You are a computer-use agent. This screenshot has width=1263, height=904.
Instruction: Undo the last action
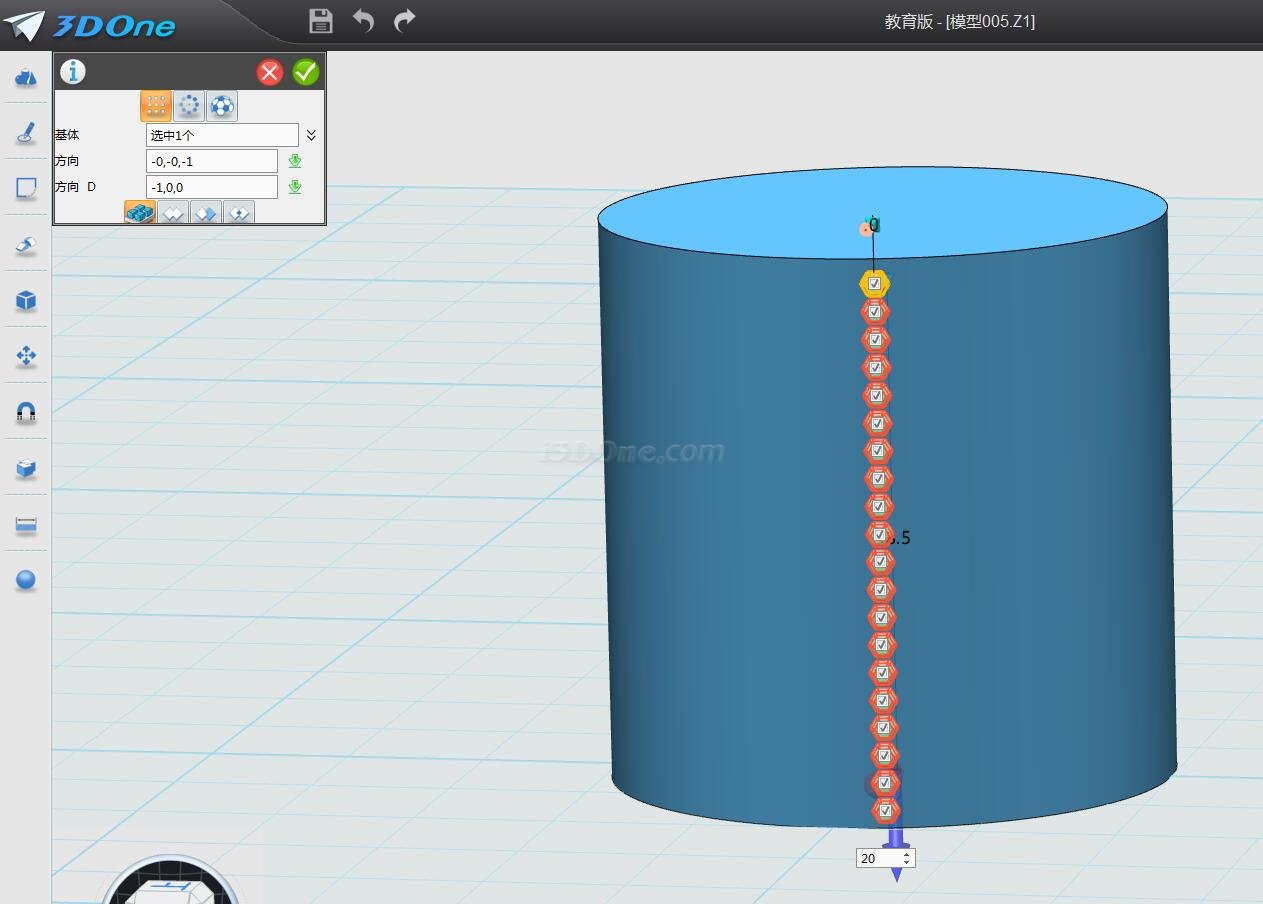point(363,21)
